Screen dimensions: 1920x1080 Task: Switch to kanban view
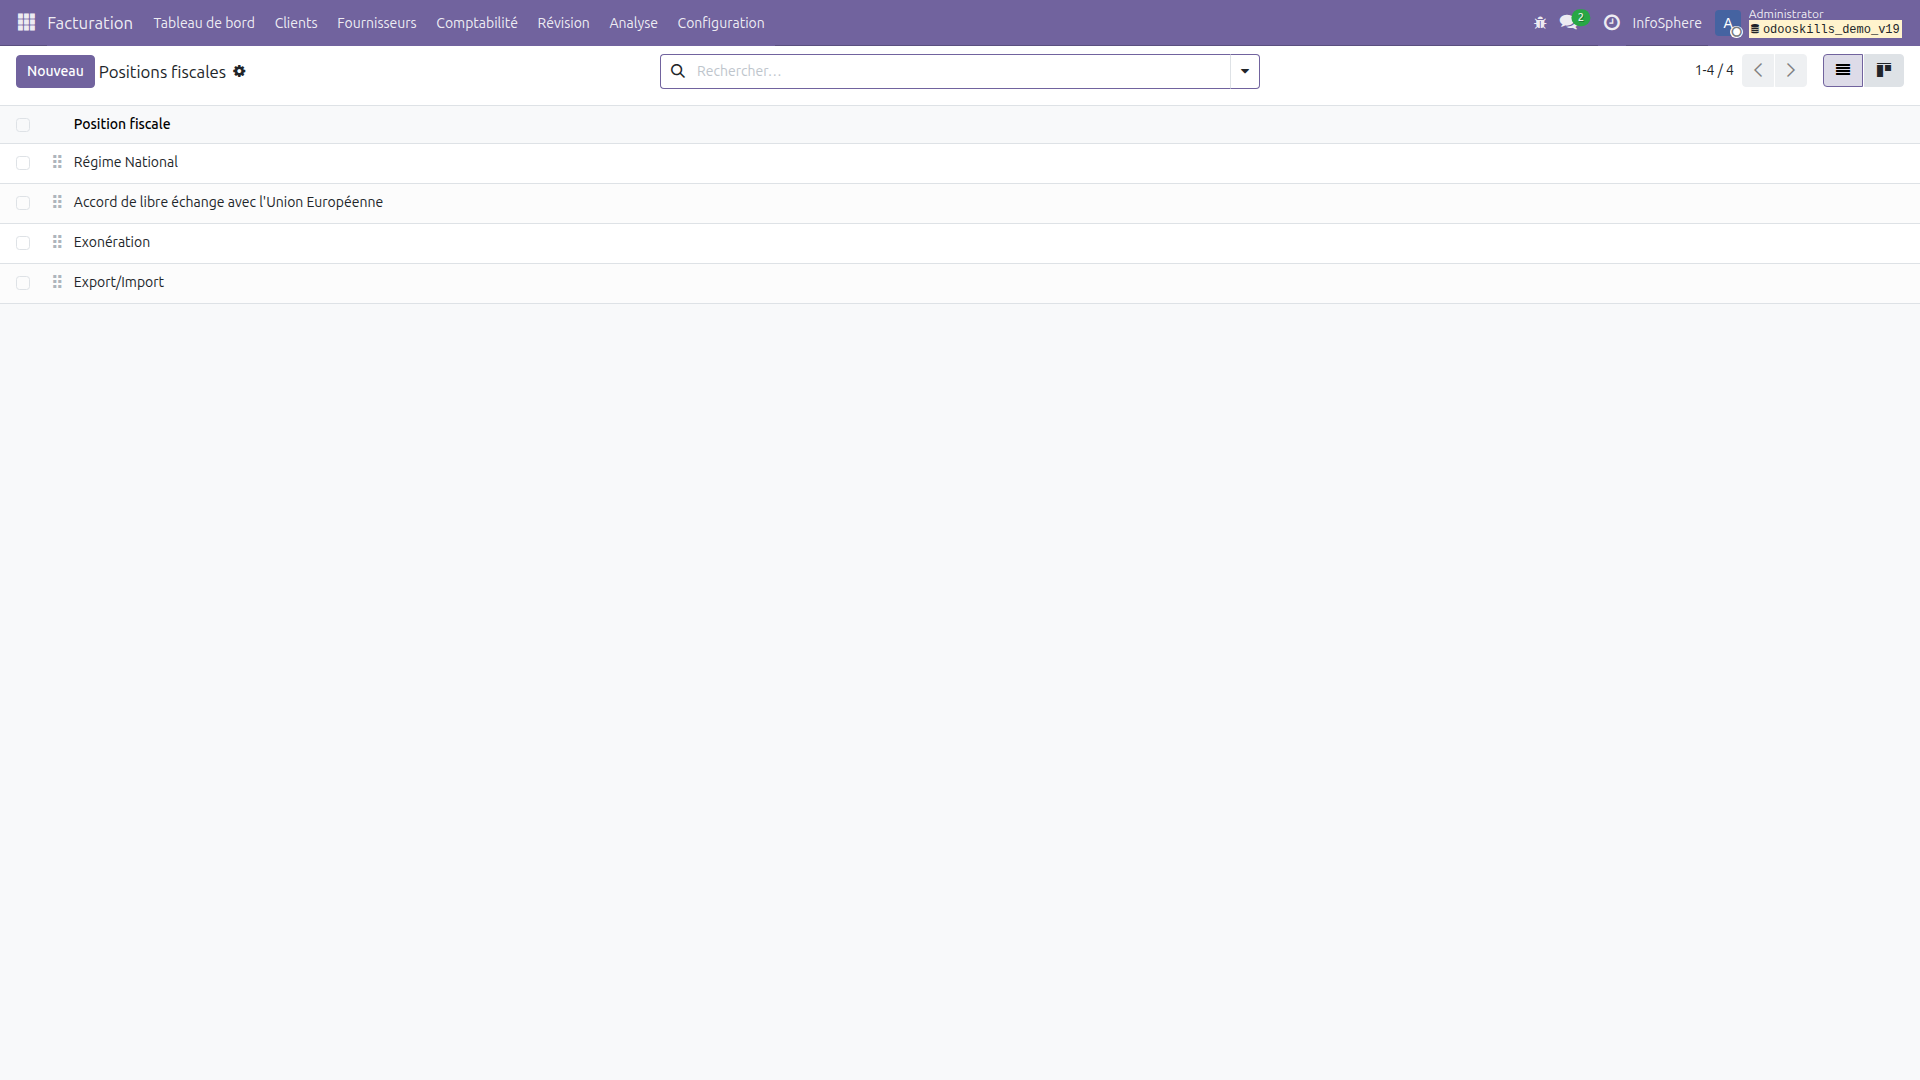(1884, 70)
